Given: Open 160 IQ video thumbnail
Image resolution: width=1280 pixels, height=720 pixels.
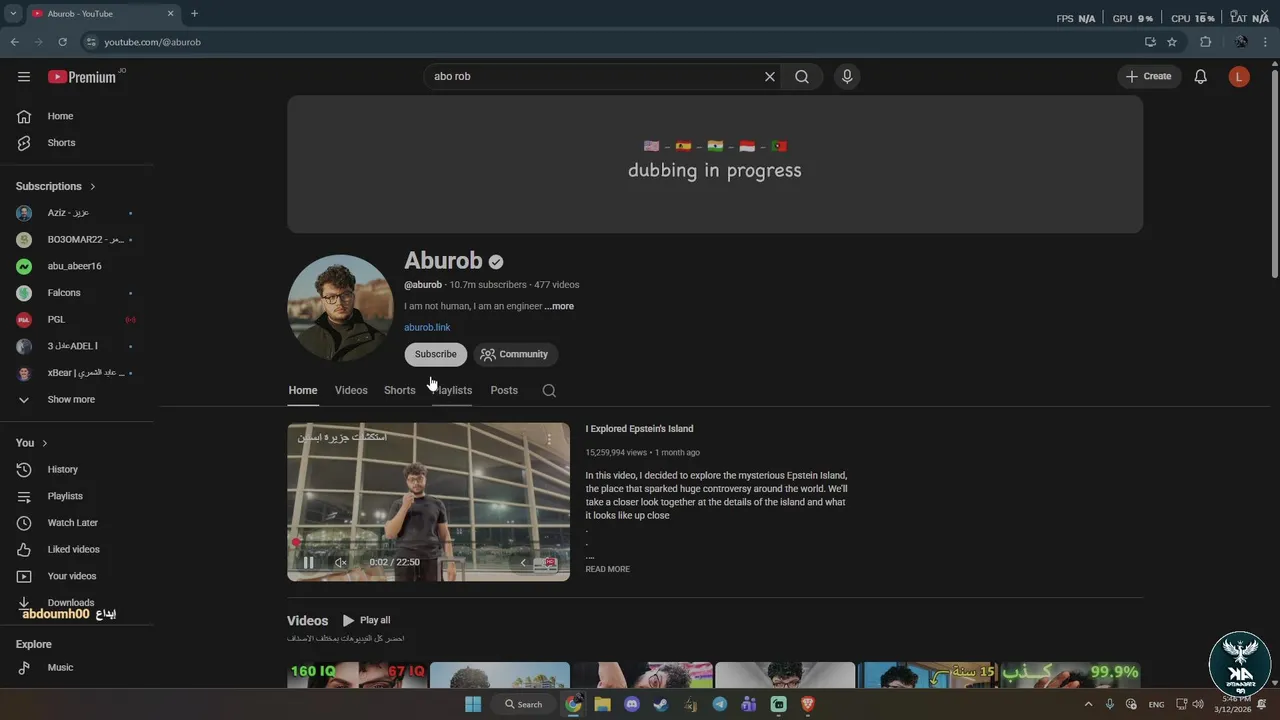Looking at the screenshot, I should tap(357, 675).
